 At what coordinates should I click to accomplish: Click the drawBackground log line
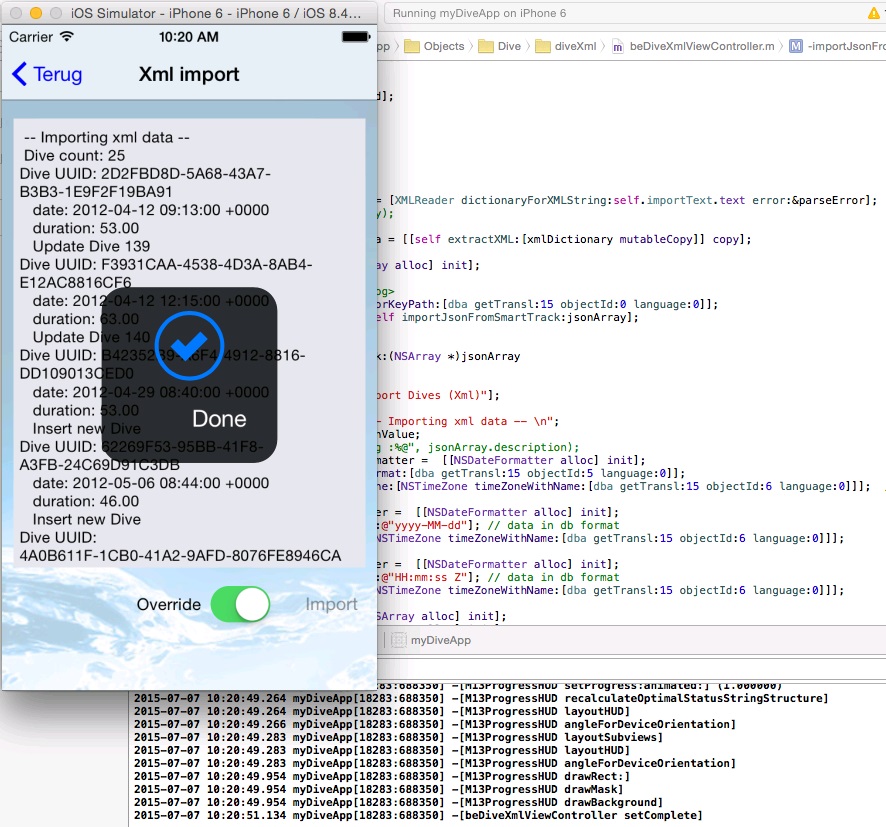point(398,802)
